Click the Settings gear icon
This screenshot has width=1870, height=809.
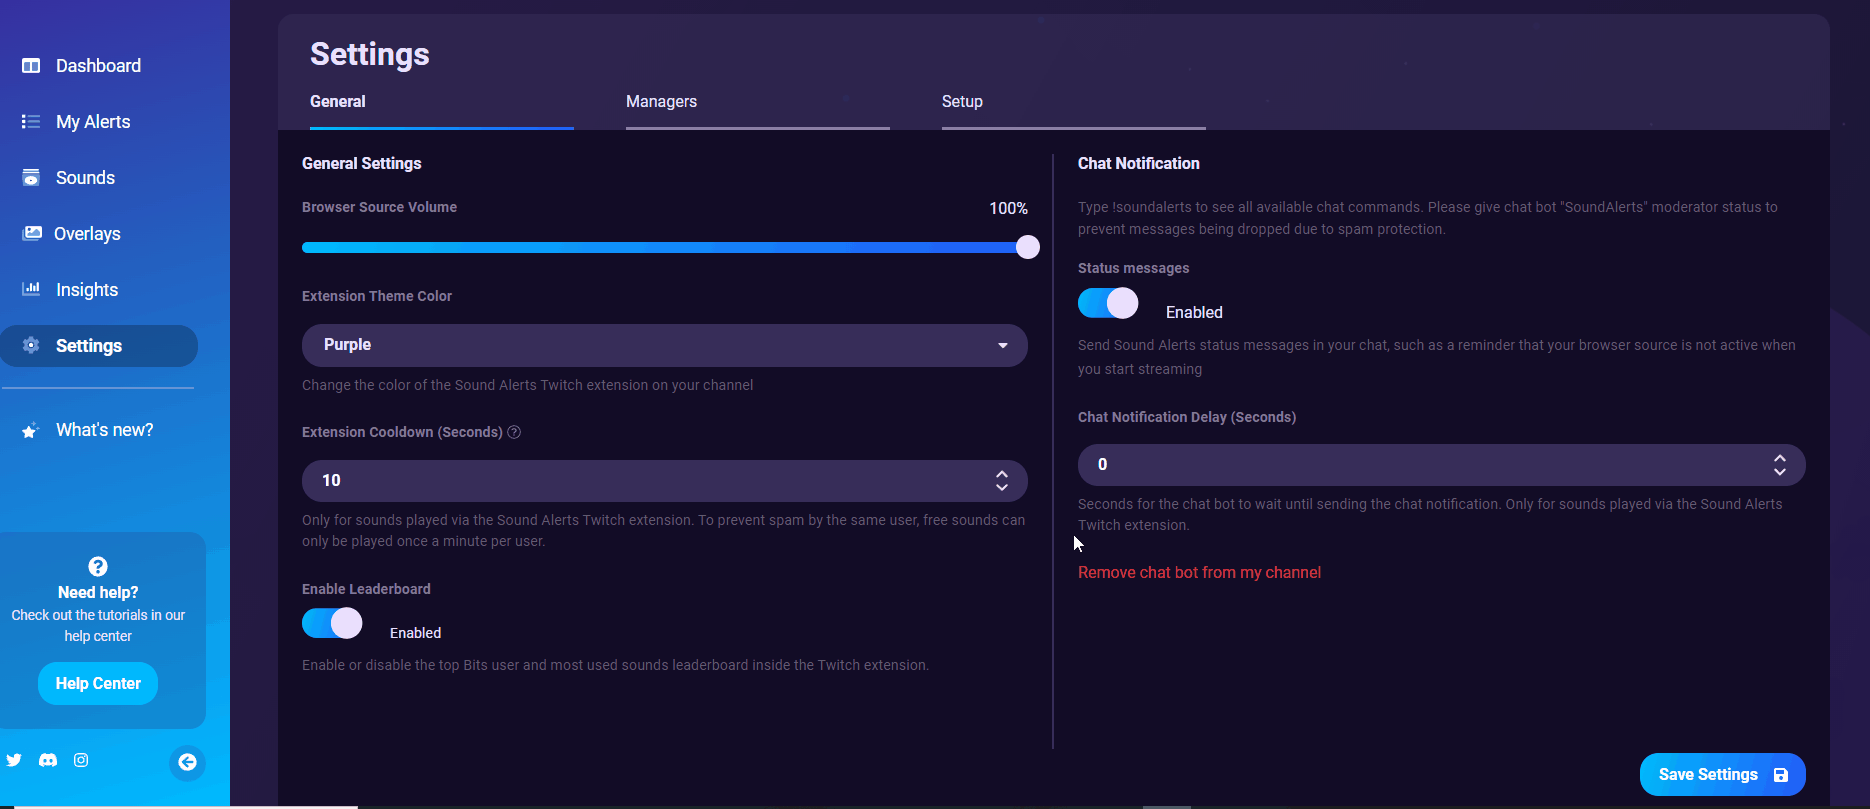point(31,345)
